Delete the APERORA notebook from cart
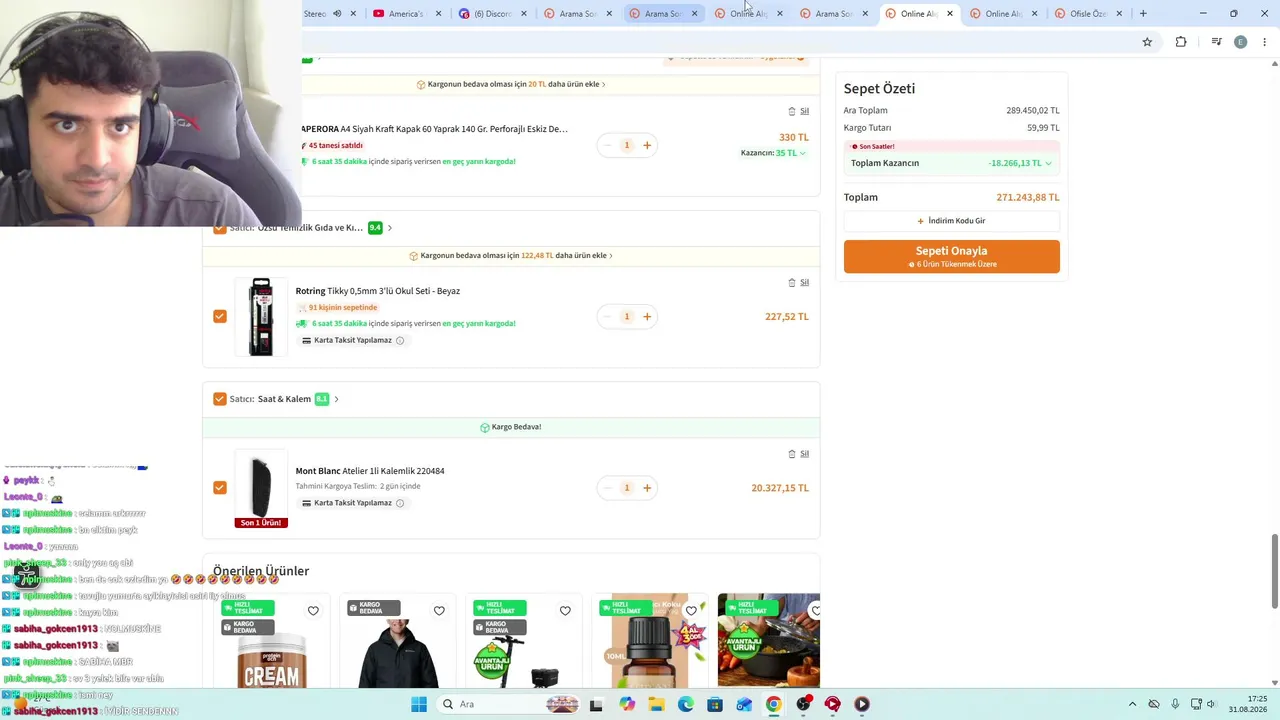 (798, 111)
